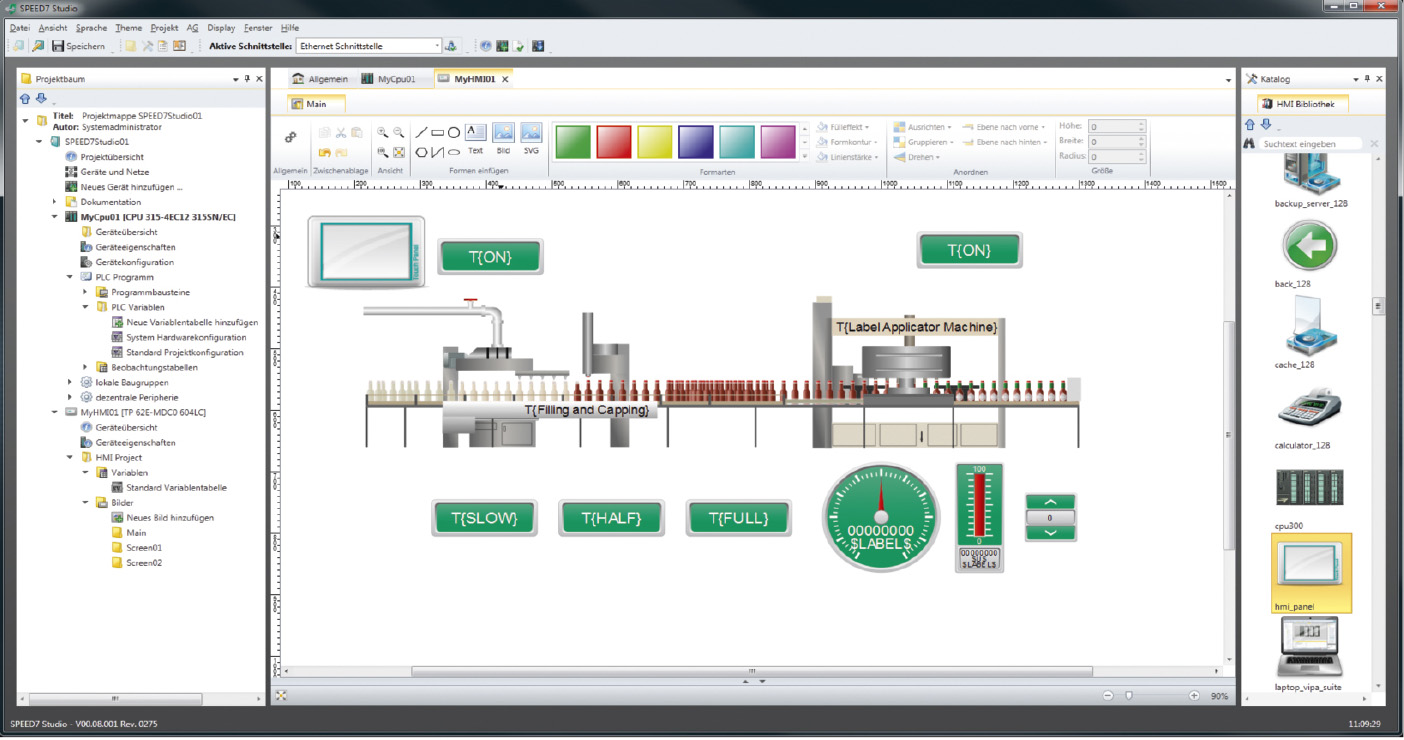Choose the yellow shape style swatch
This screenshot has width=1404, height=740.
655,141
